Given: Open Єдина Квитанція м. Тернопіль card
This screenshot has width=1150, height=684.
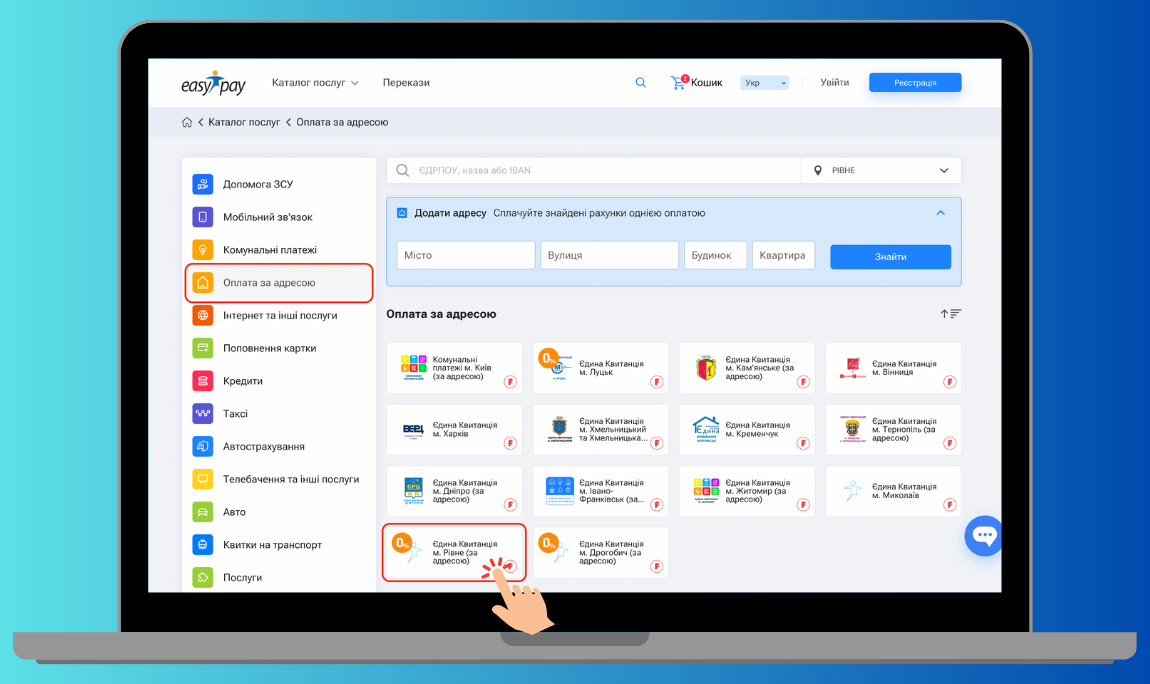Looking at the screenshot, I should point(893,430).
